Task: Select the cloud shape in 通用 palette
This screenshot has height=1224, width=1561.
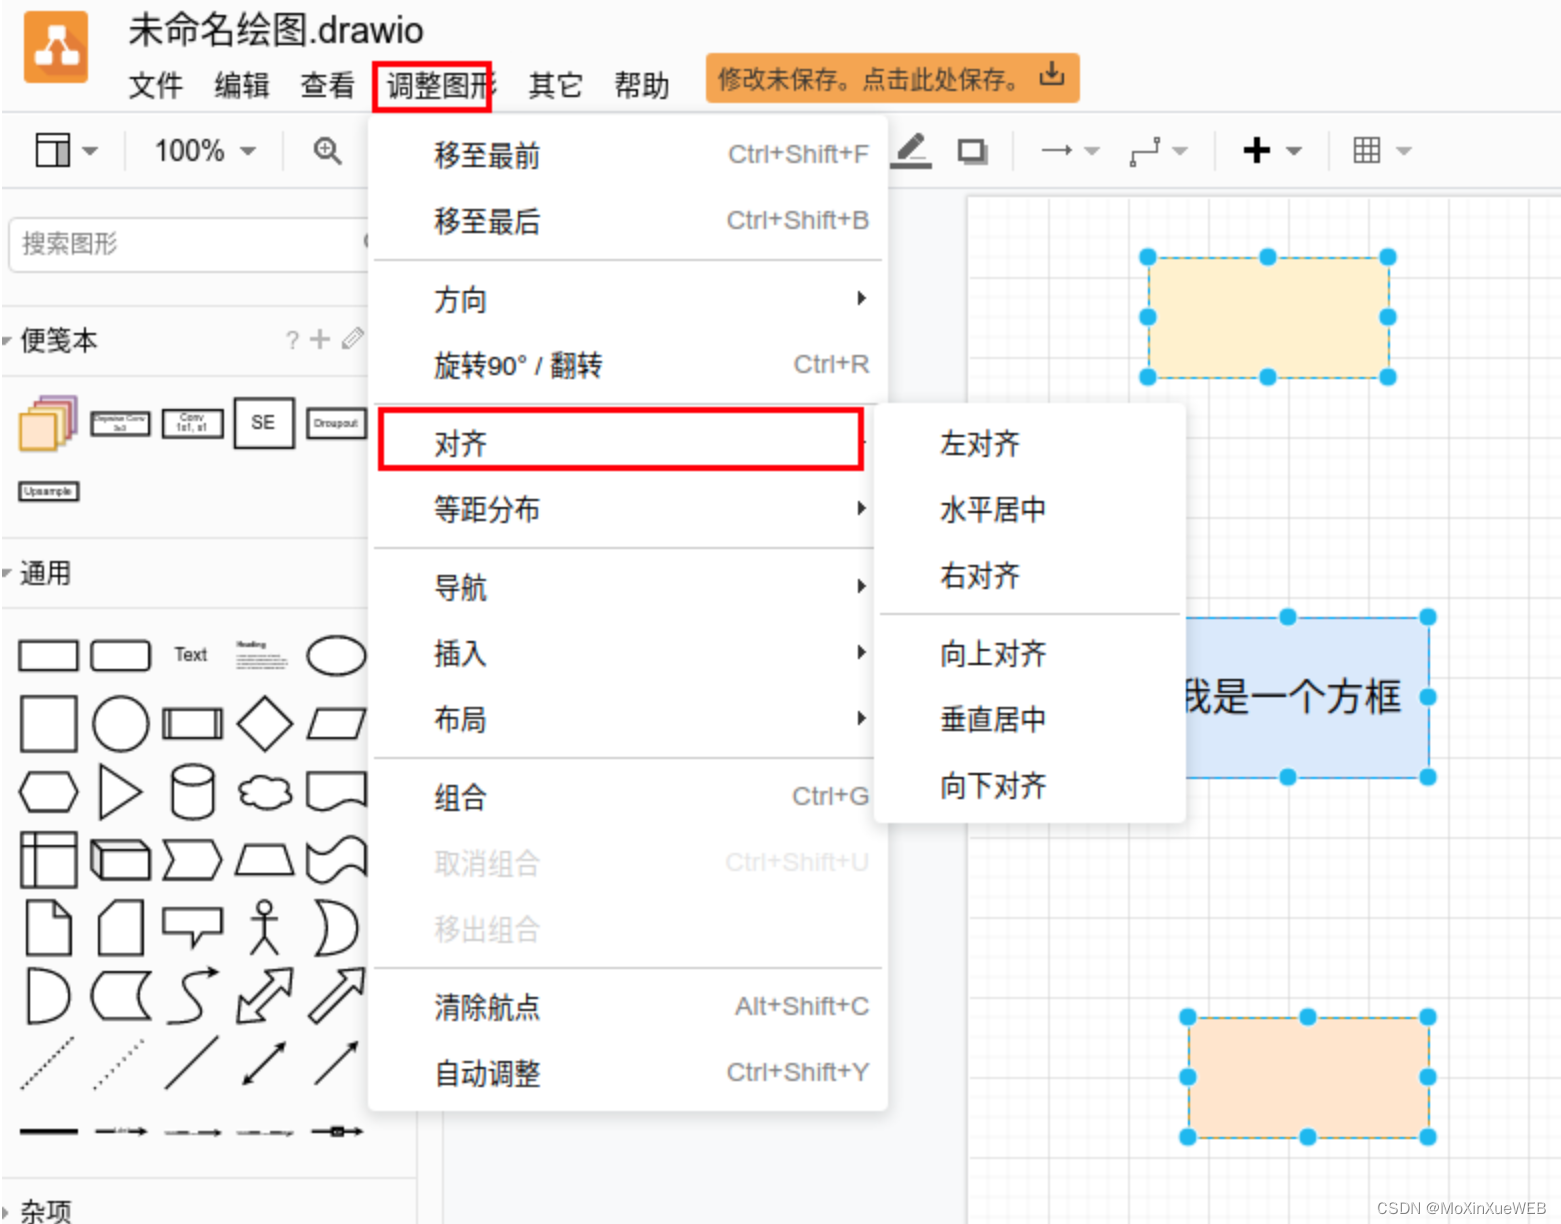Action: tap(264, 792)
